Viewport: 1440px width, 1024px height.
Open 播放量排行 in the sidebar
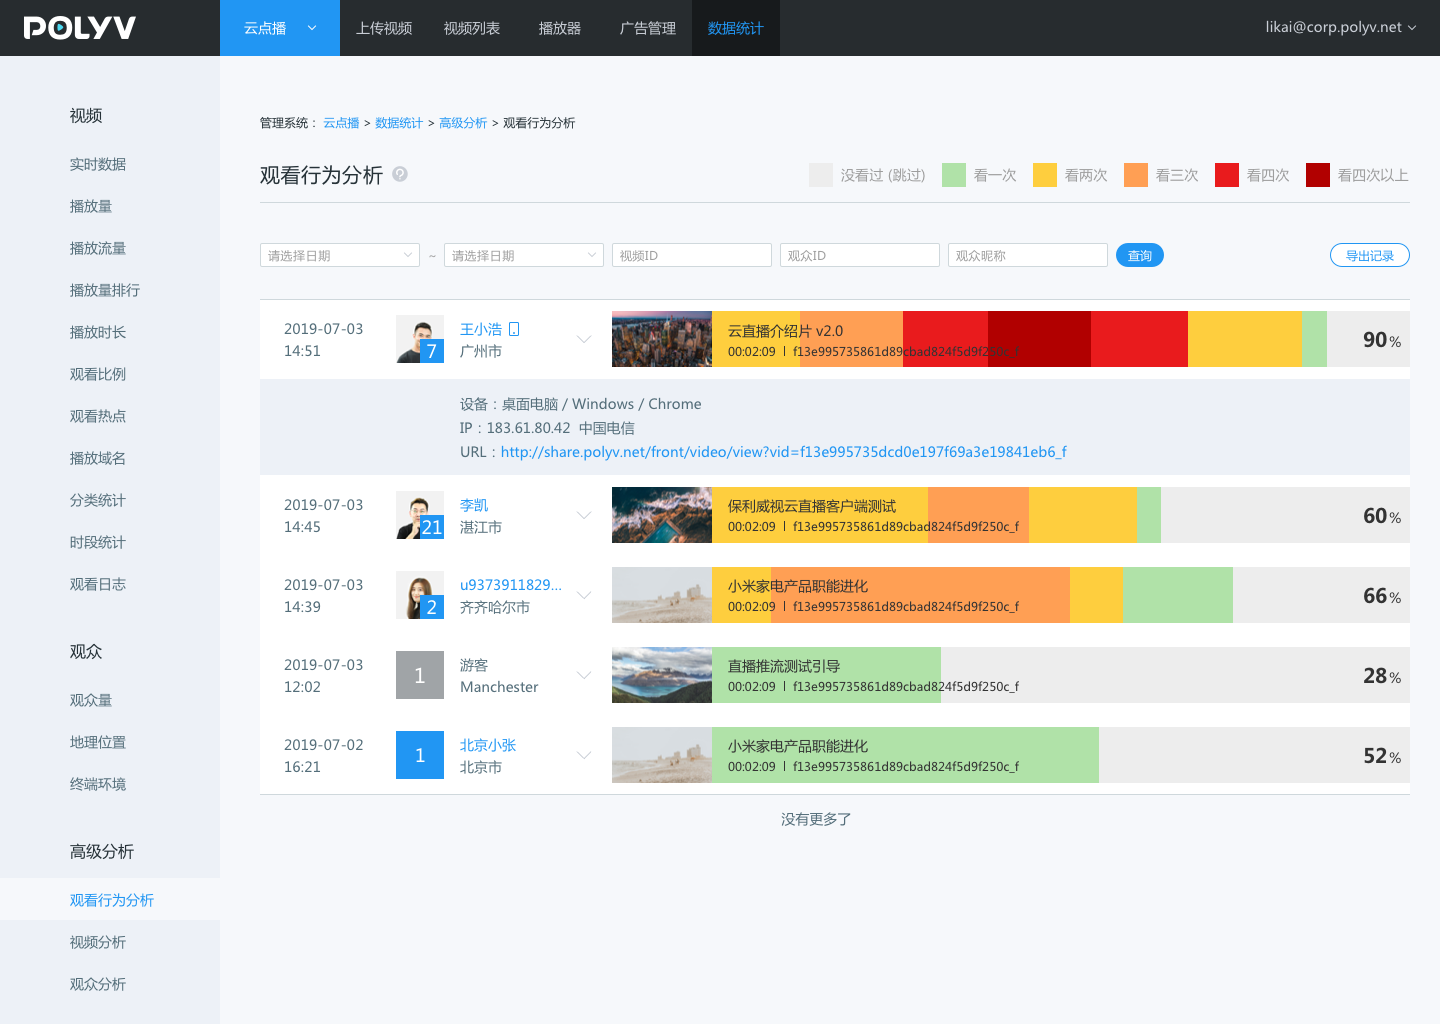[x=105, y=290]
